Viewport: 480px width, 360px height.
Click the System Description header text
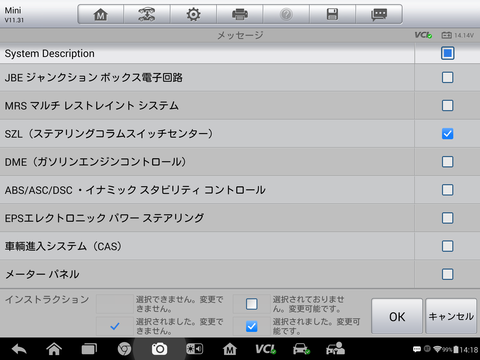coord(49,54)
